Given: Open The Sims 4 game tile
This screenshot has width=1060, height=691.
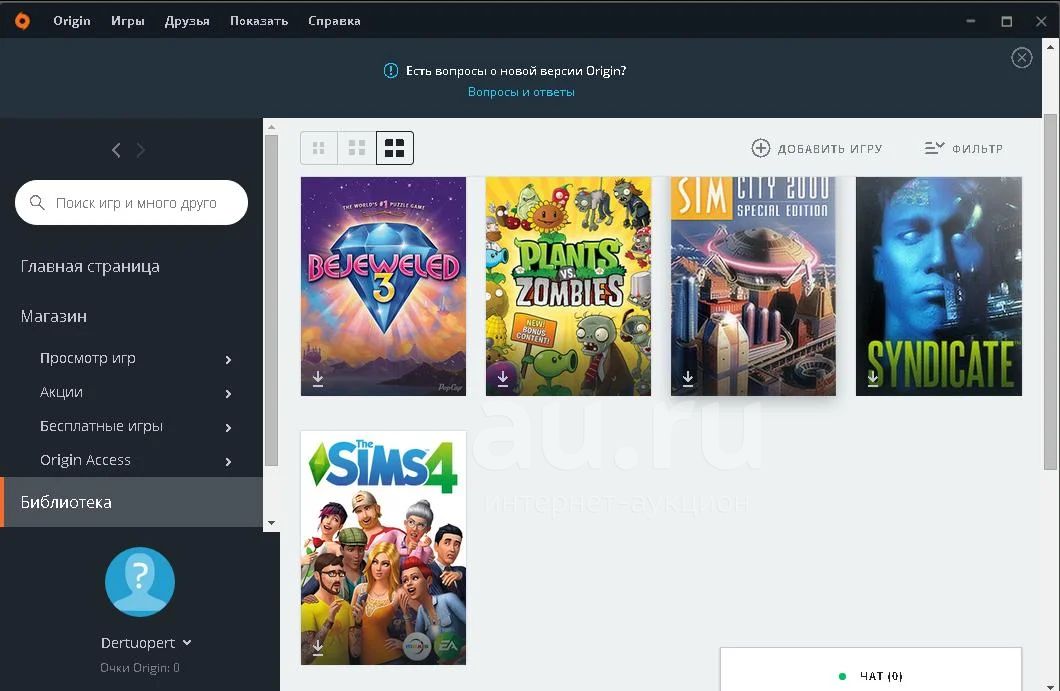Looking at the screenshot, I should [x=383, y=548].
